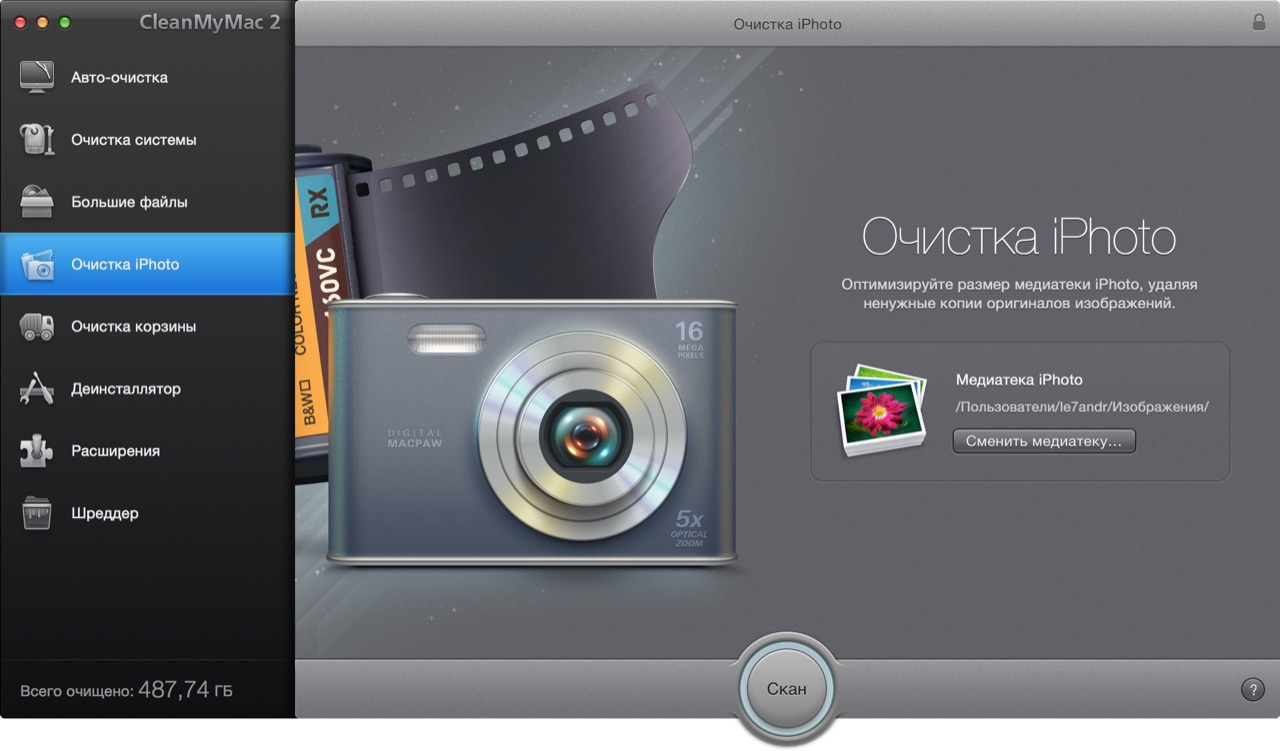The height and width of the screenshot is (751, 1280).
Task: Go to Очистка корзины
Action: click(147, 327)
